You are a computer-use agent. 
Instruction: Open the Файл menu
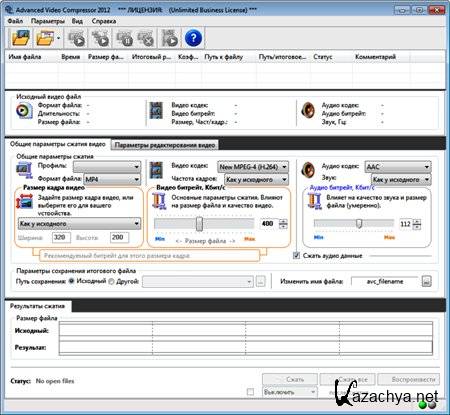(x=15, y=21)
